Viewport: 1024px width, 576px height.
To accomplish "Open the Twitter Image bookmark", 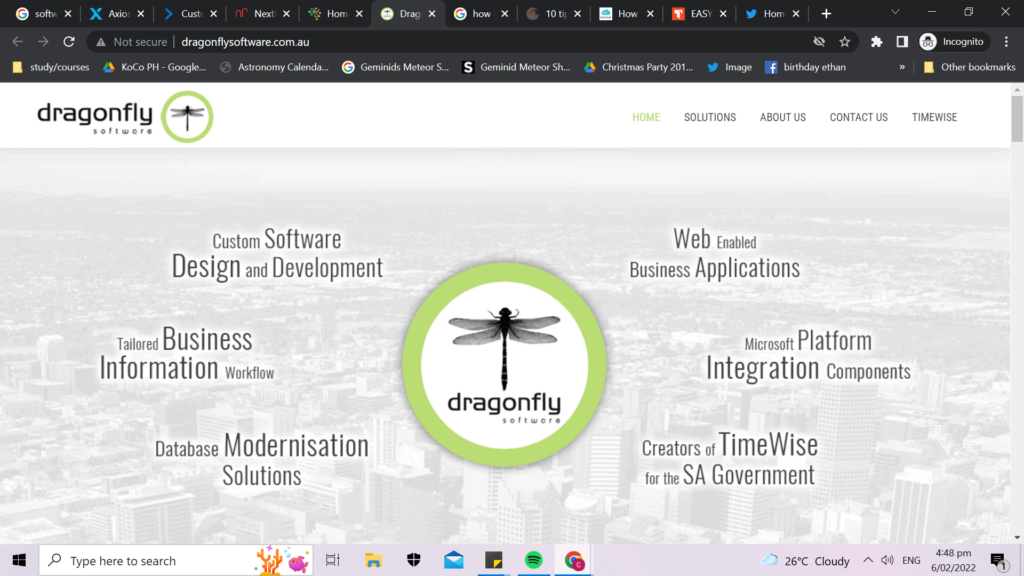I will pos(729,67).
